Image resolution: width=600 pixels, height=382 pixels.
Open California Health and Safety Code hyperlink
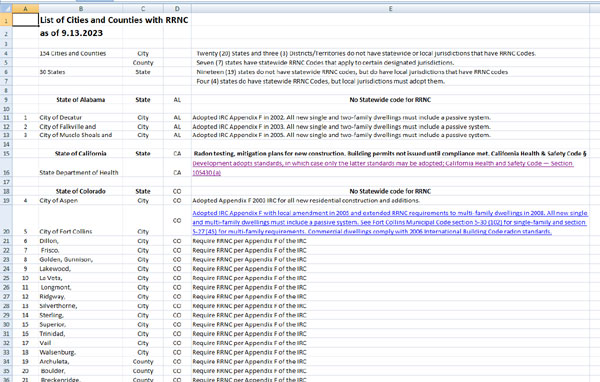pyautogui.click(x=383, y=168)
